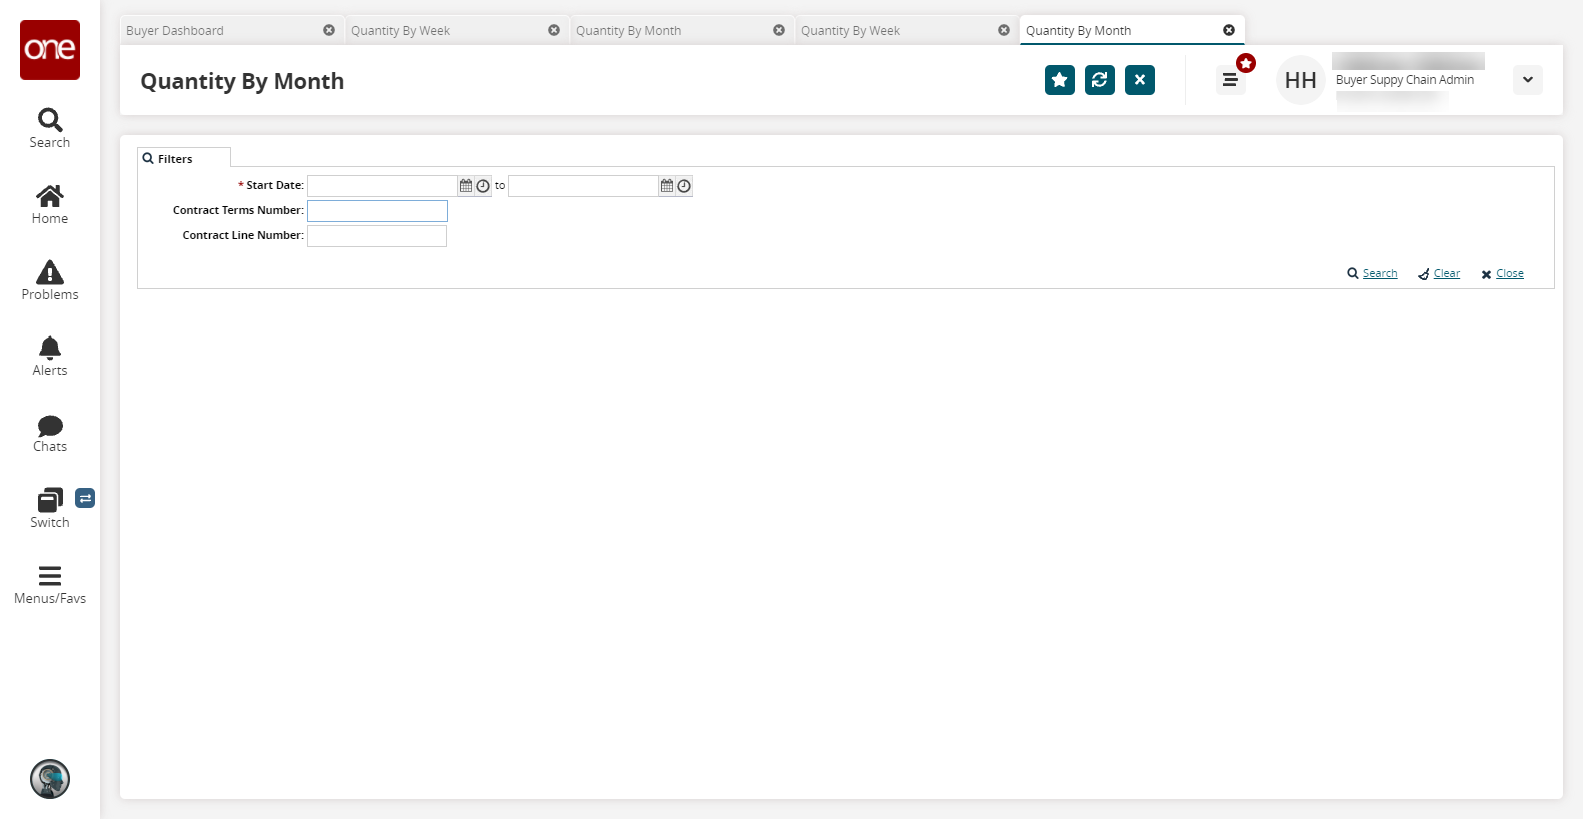The width and height of the screenshot is (1583, 819).
Task: Focus the Start Date from field
Action: click(382, 186)
